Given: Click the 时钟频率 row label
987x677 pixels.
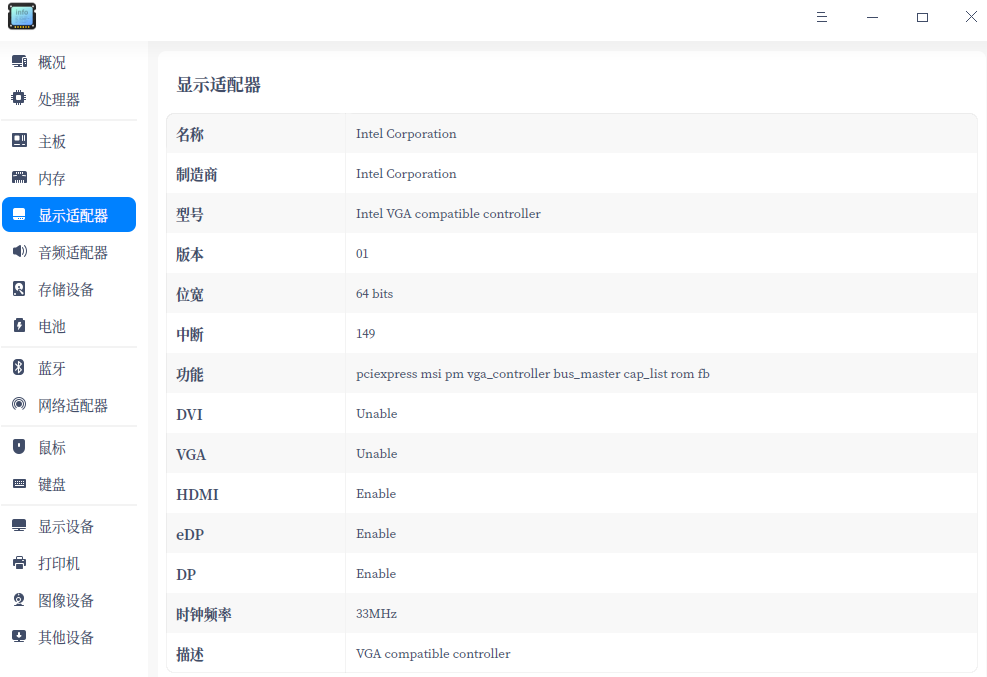Looking at the screenshot, I should [204, 615].
